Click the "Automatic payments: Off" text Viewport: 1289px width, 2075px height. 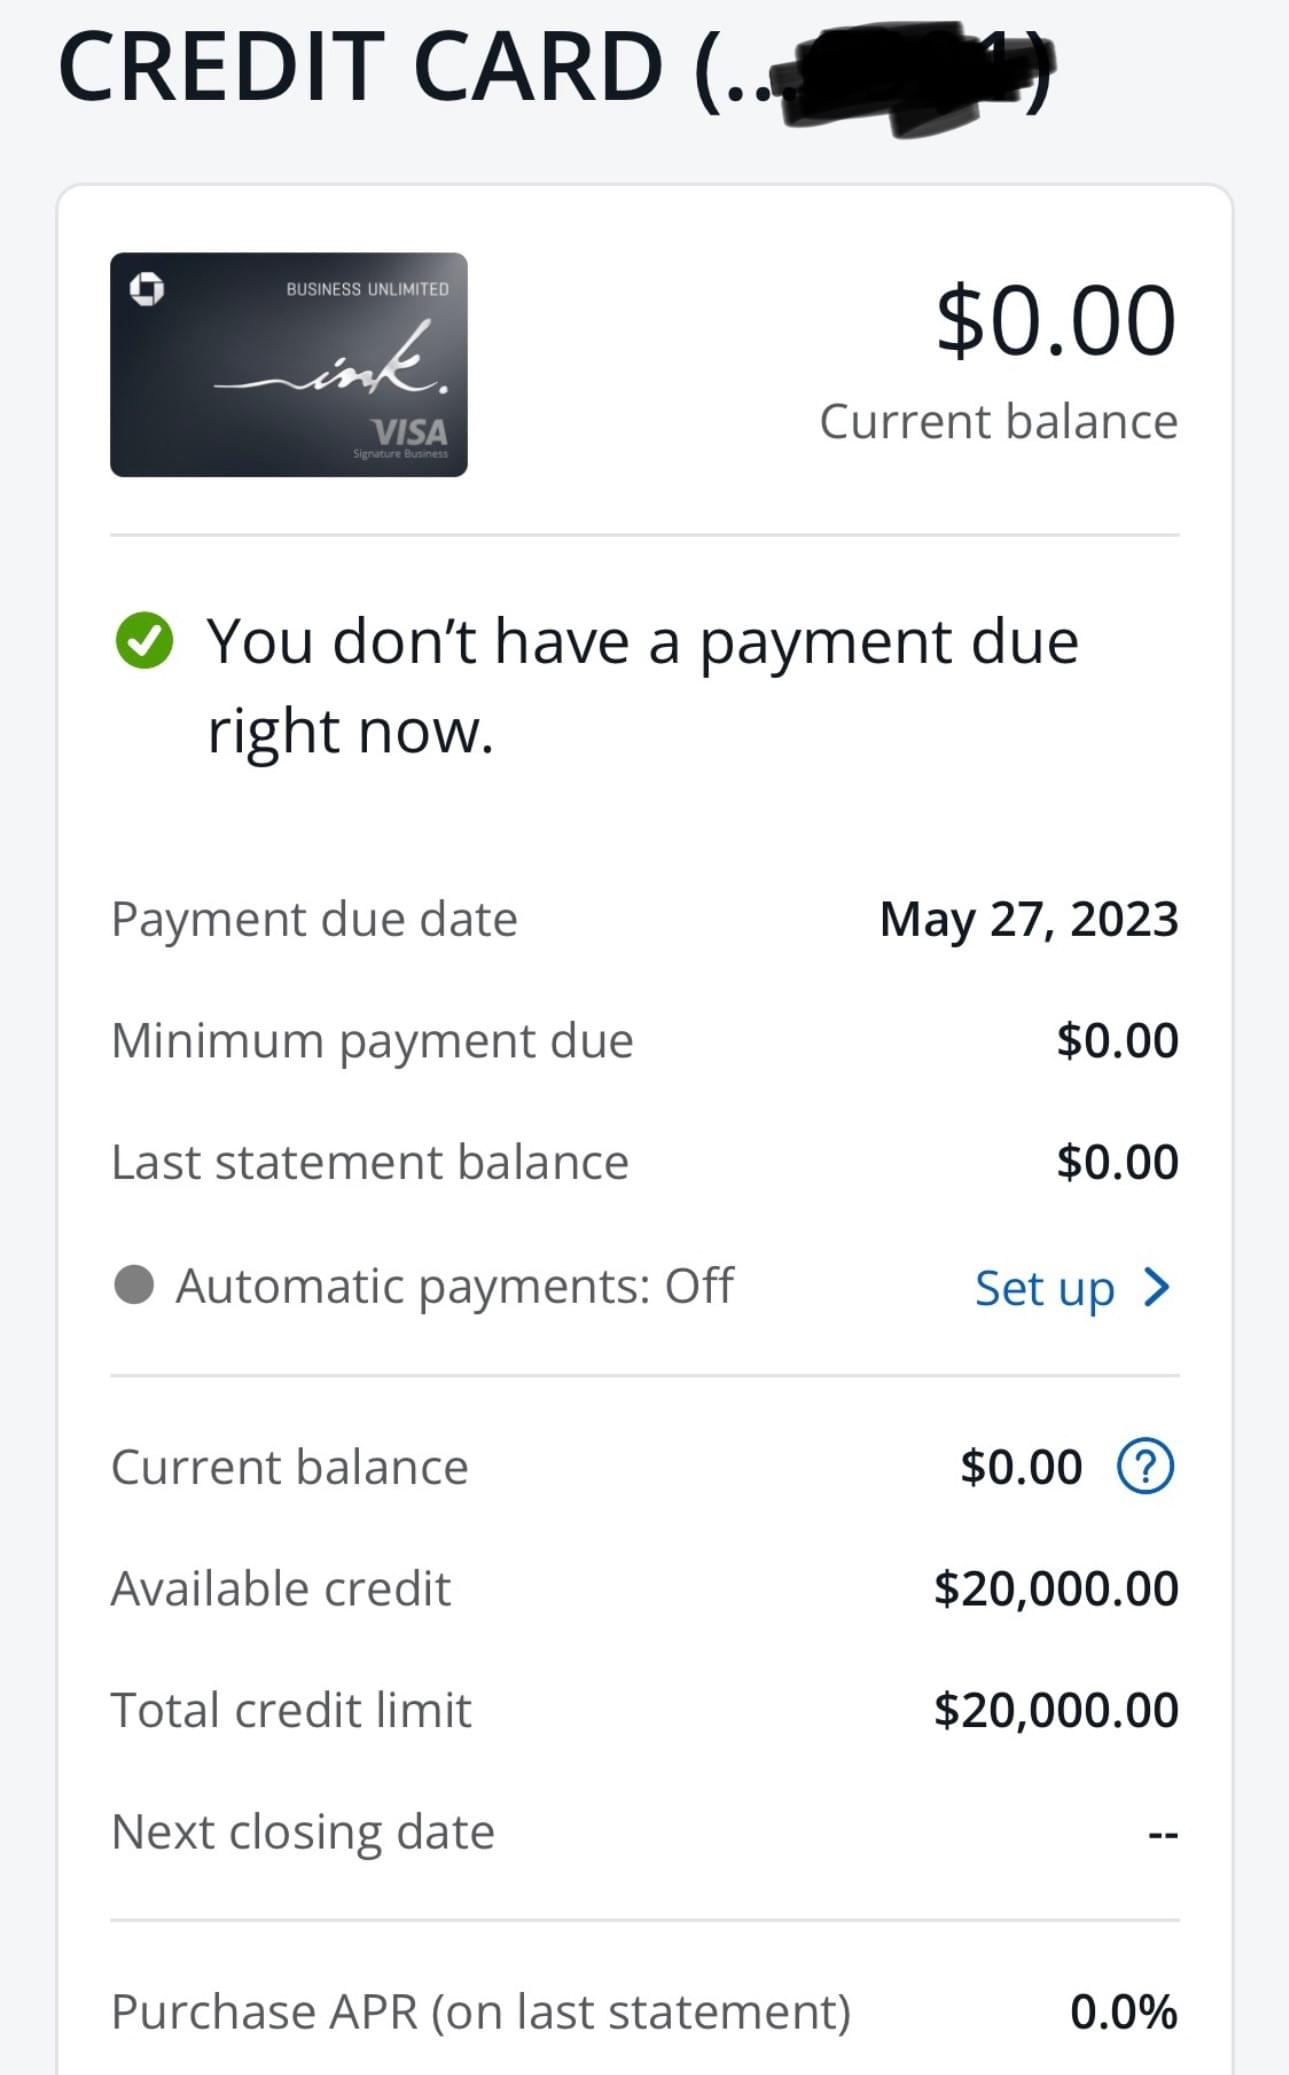click(455, 1286)
